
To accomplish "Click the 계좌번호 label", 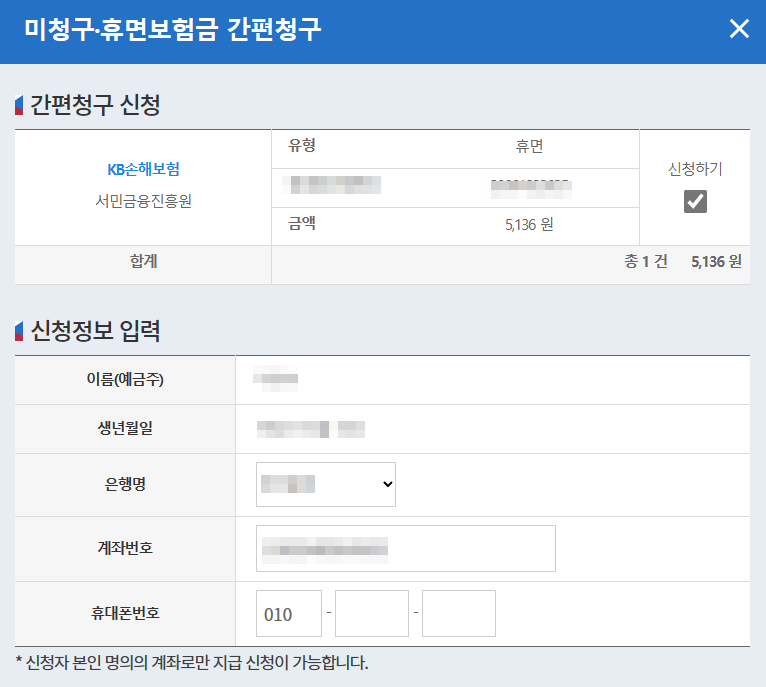I will [125, 548].
